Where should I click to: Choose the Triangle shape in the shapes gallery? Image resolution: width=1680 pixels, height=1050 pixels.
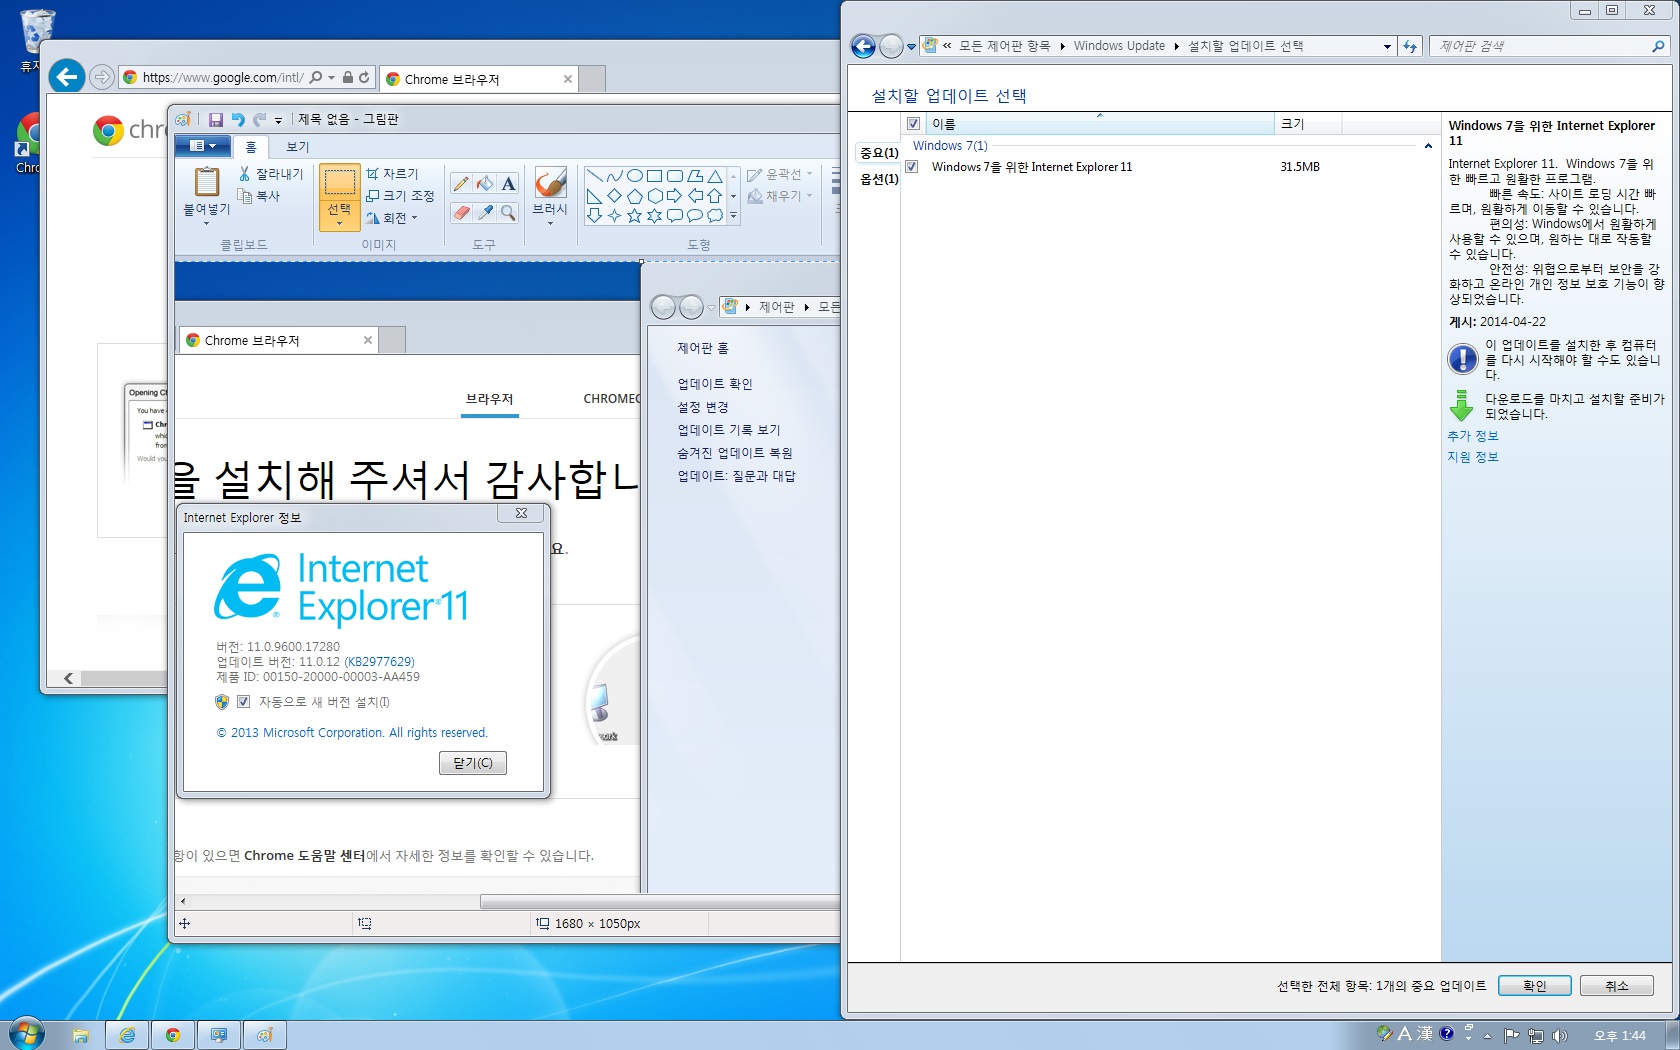715,176
